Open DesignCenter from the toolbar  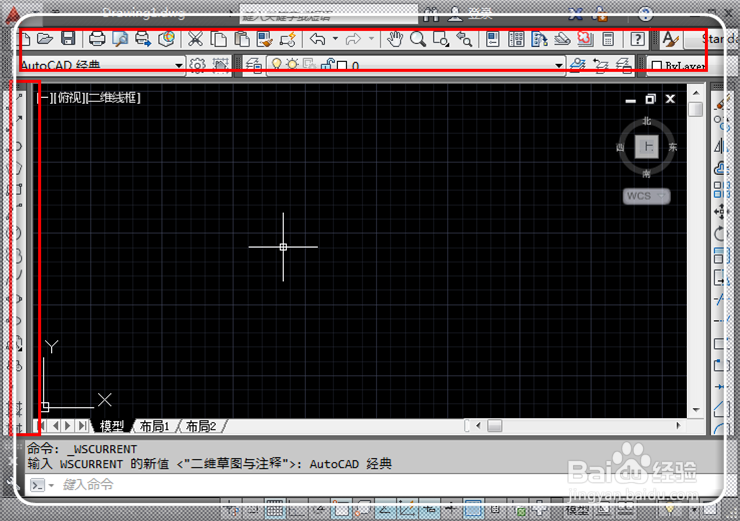[x=516, y=39]
